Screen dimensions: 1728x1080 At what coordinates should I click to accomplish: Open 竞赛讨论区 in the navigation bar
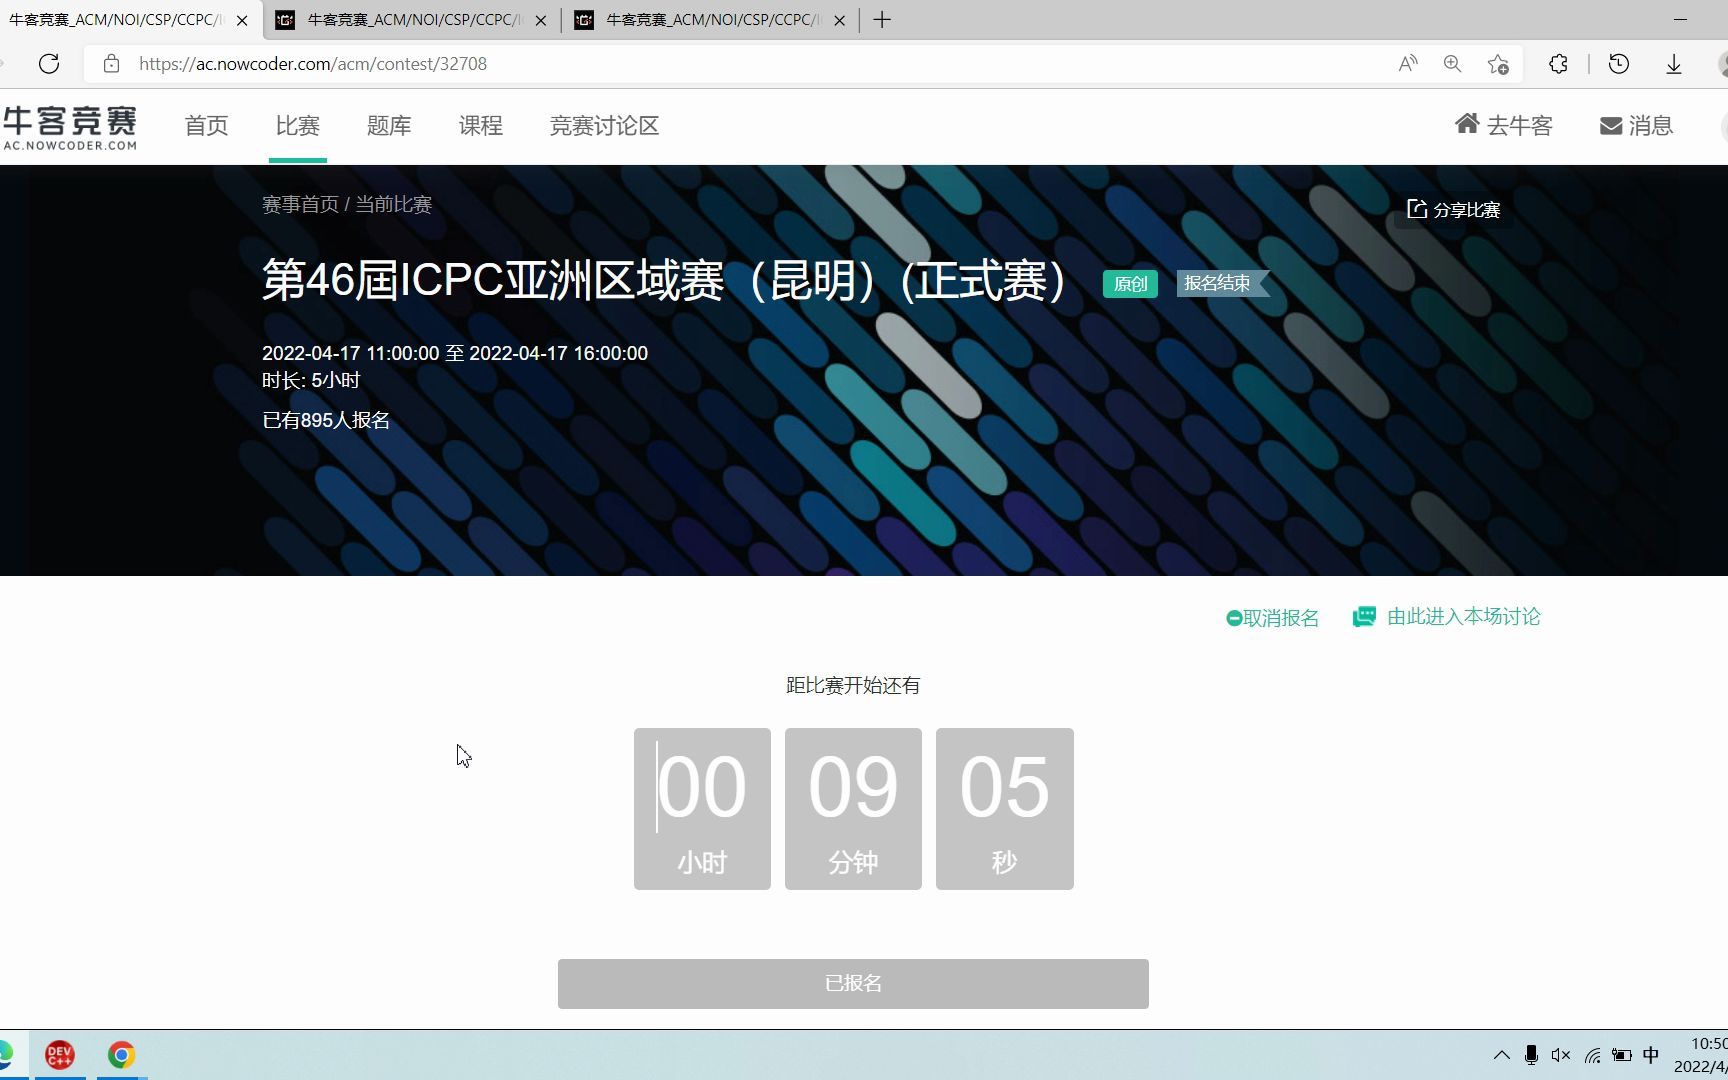point(604,126)
